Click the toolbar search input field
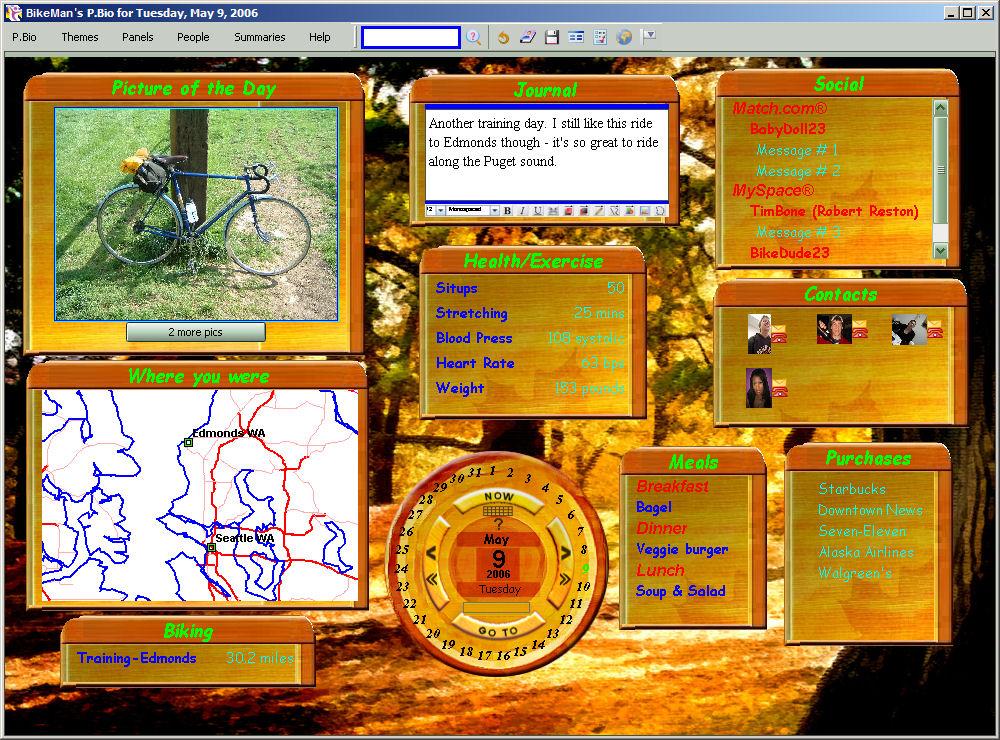Screen dimensions: 1000x740 coord(410,37)
